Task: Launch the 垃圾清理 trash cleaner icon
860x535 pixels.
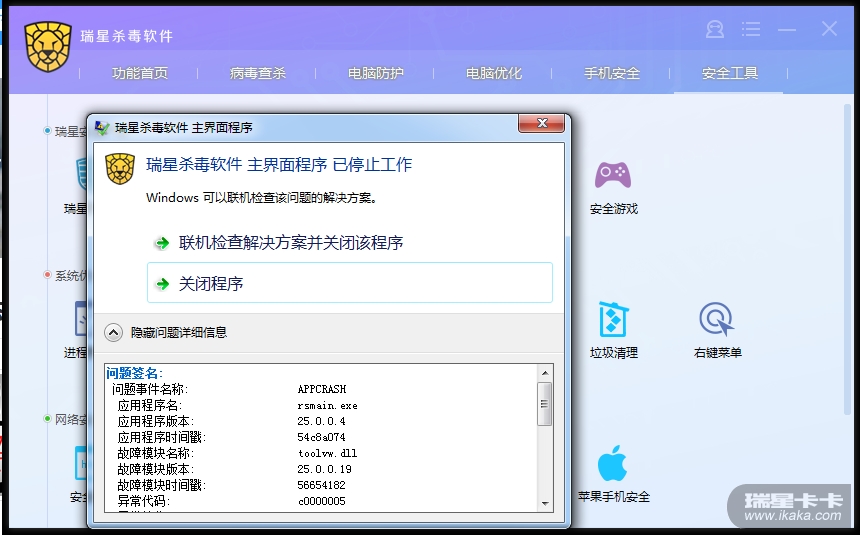Action: [613, 319]
